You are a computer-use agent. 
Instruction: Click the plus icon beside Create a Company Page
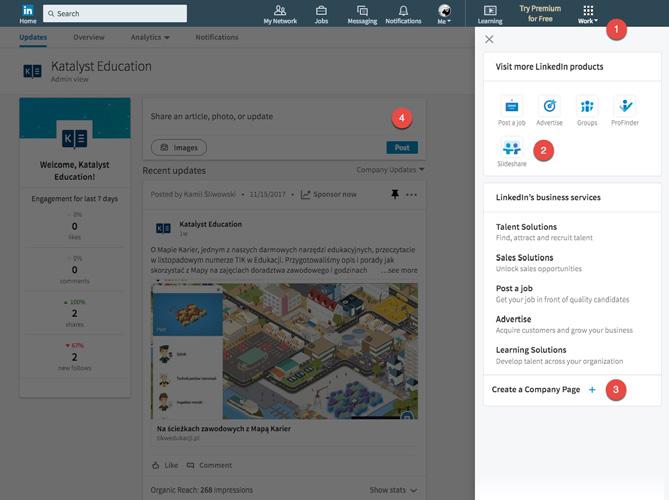click(x=592, y=390)
